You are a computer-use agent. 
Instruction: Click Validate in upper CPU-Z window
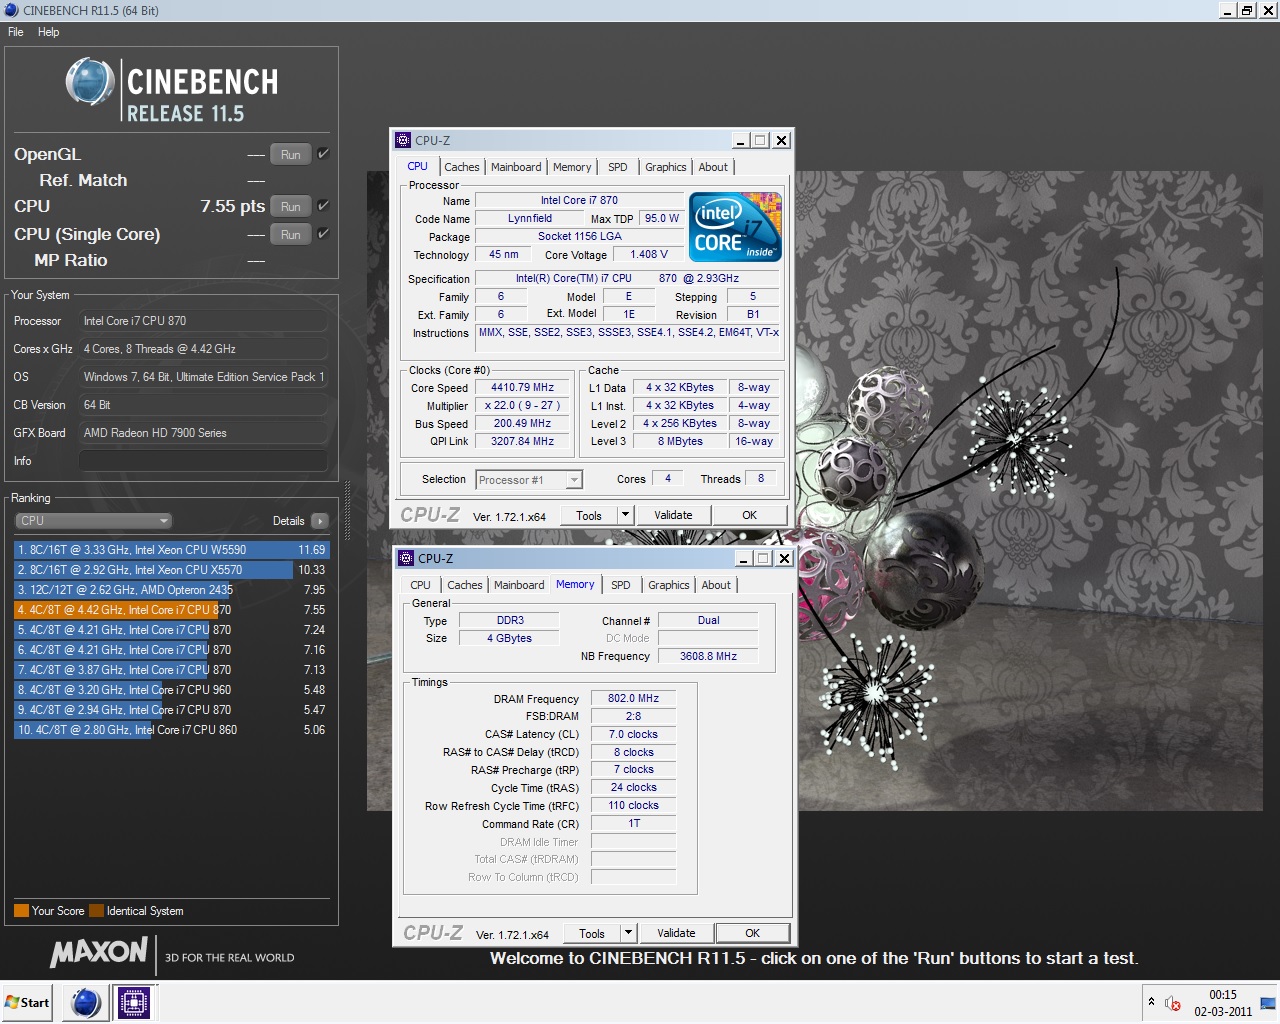[x=673, y=515]
